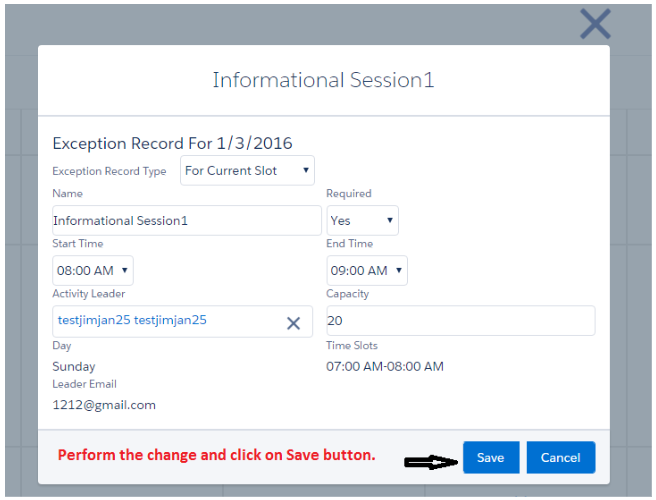Viewport: 656px width, 500px height.
Task: Click the 1212@gmail.com leader email
Action: tap(104, 405)
